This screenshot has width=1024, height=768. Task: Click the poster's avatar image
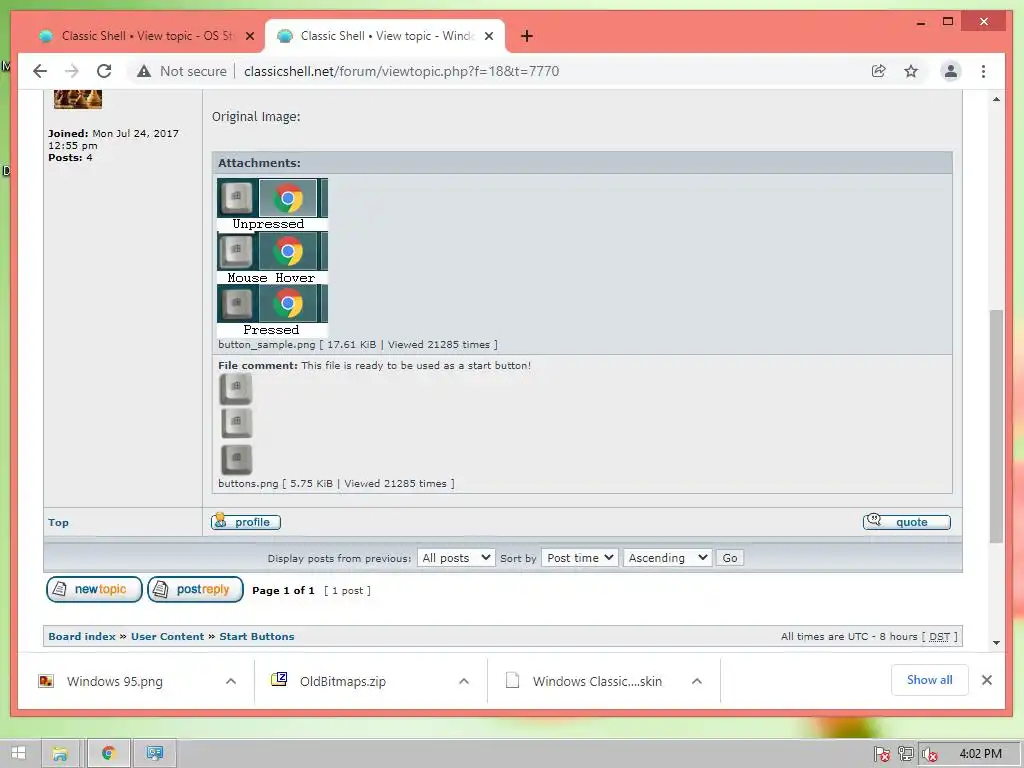click(78, 99)
